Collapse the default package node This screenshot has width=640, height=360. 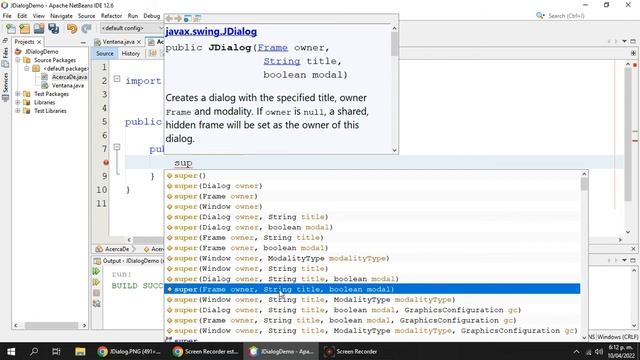click(27, 69)
